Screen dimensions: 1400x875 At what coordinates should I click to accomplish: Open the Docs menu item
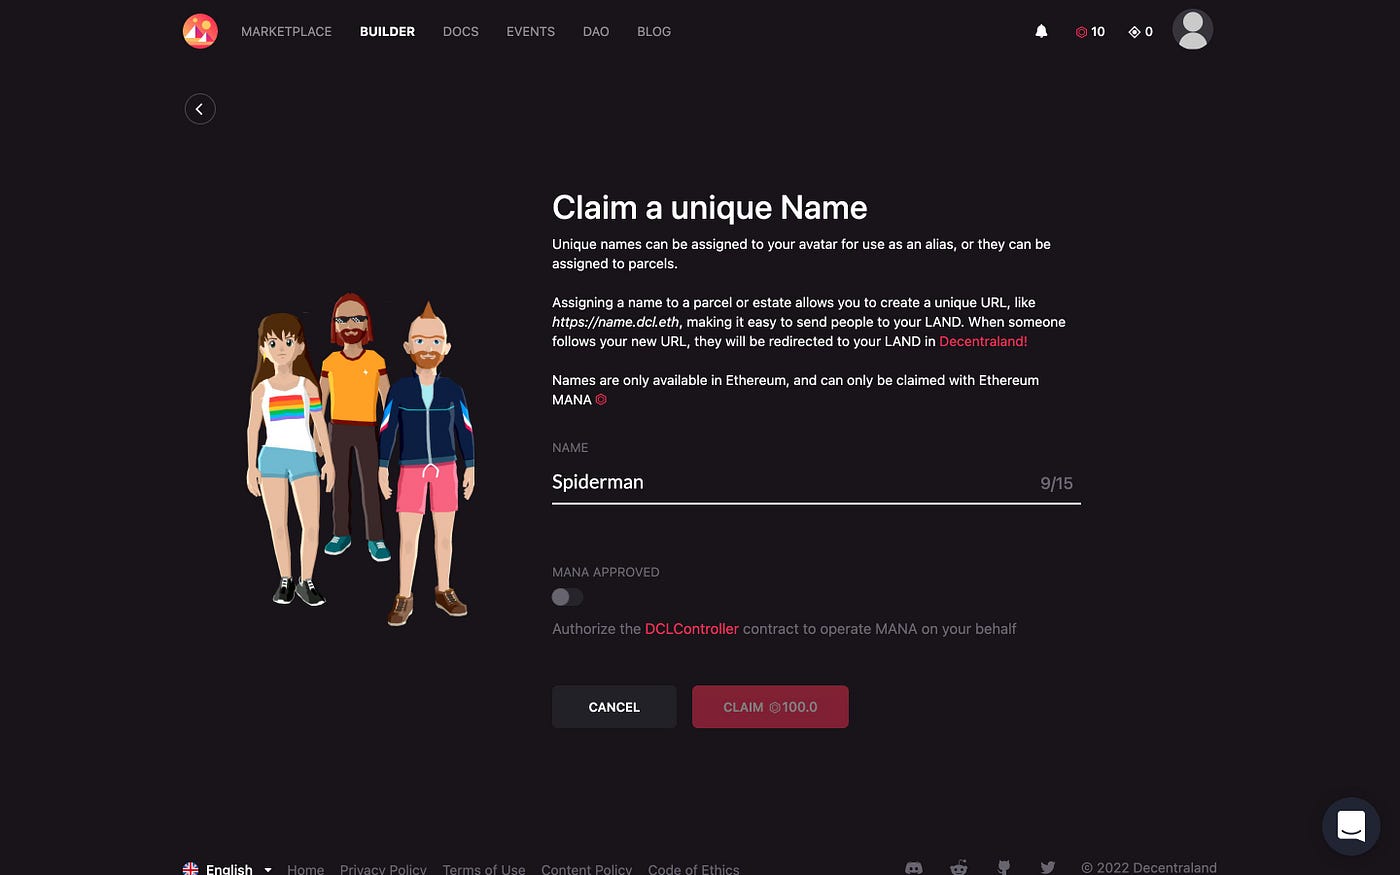(x=461, y=31)
